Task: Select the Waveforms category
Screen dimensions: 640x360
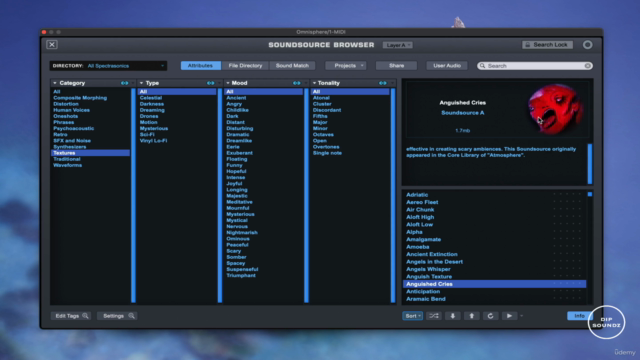Action: click(x=67, y=165)
